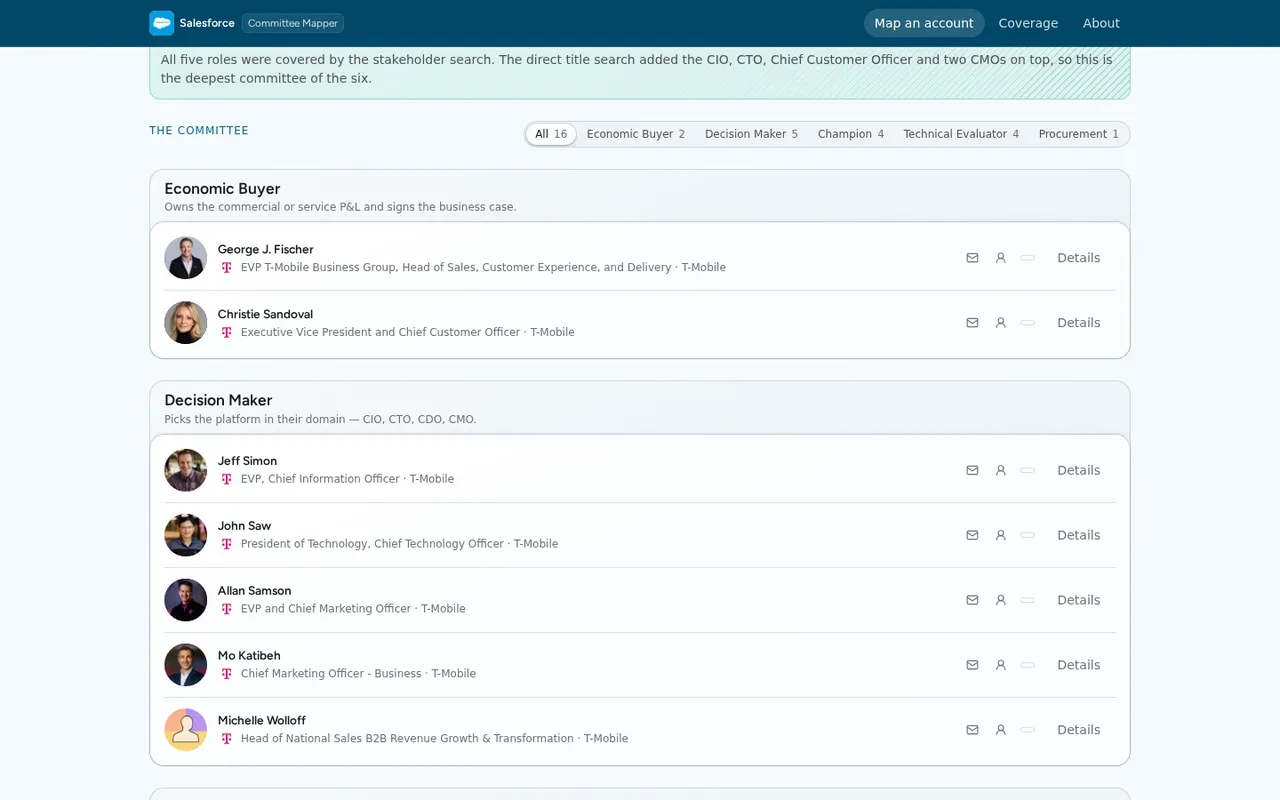Email Michelle Wolloff via envelope icon
The height and width of the screenshot is (800, 1280).
972,730
